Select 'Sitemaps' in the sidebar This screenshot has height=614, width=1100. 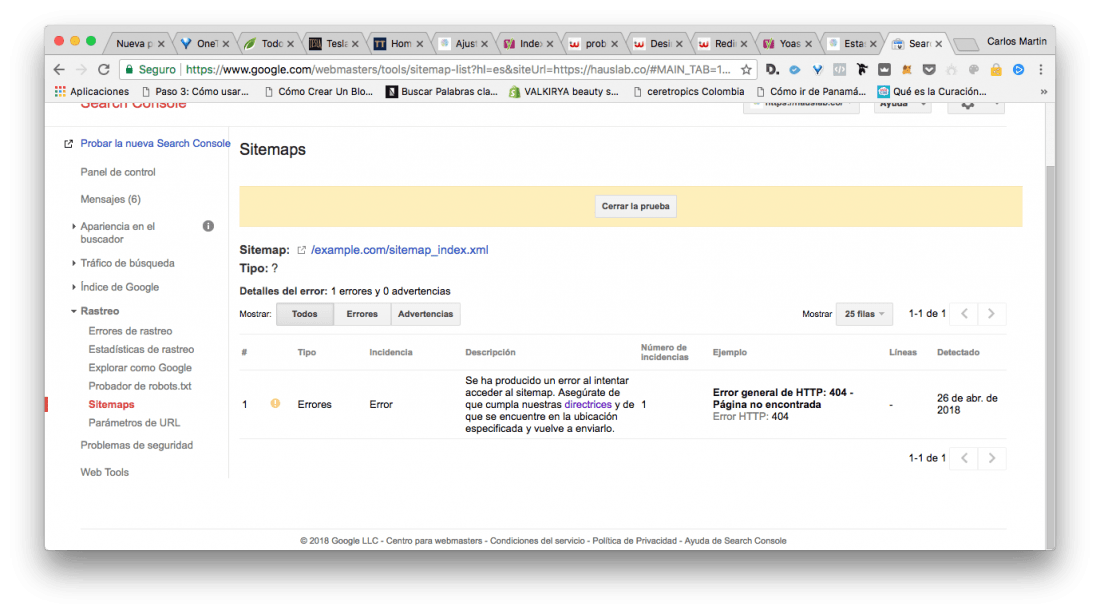click(111, 404)
